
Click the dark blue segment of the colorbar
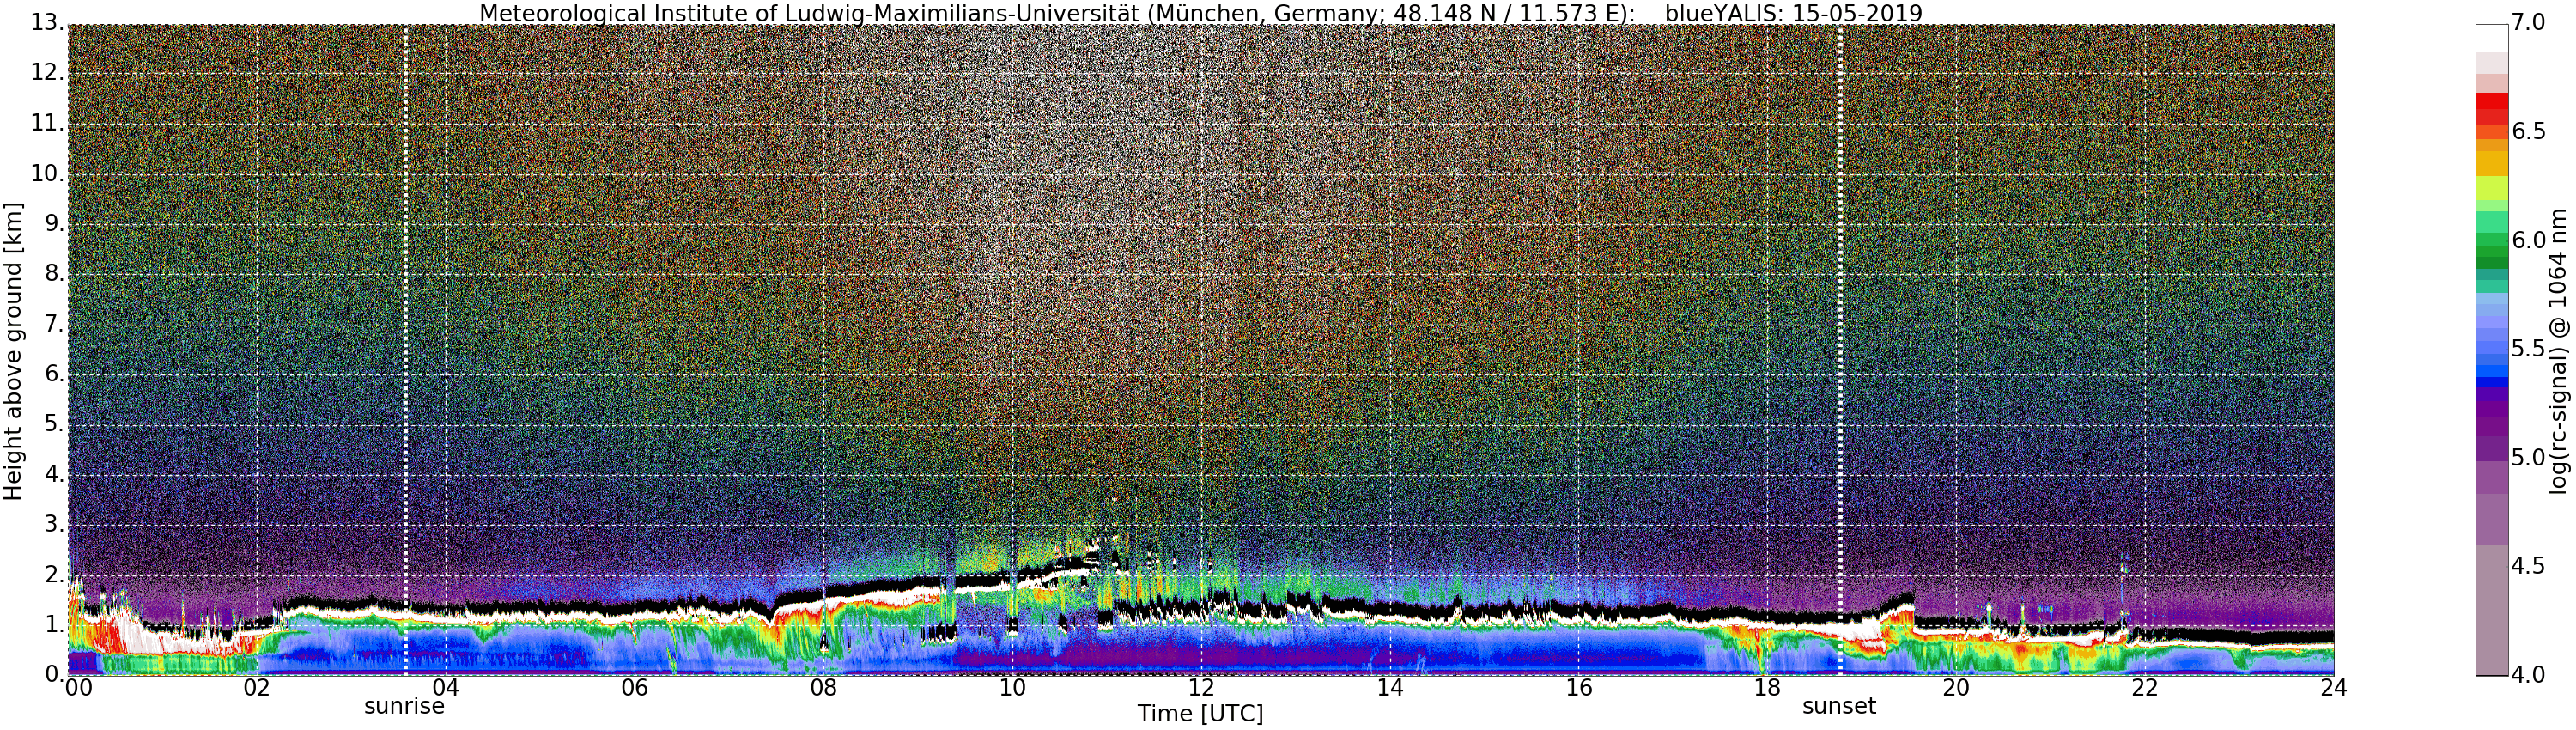click(x=2492, y=381)
